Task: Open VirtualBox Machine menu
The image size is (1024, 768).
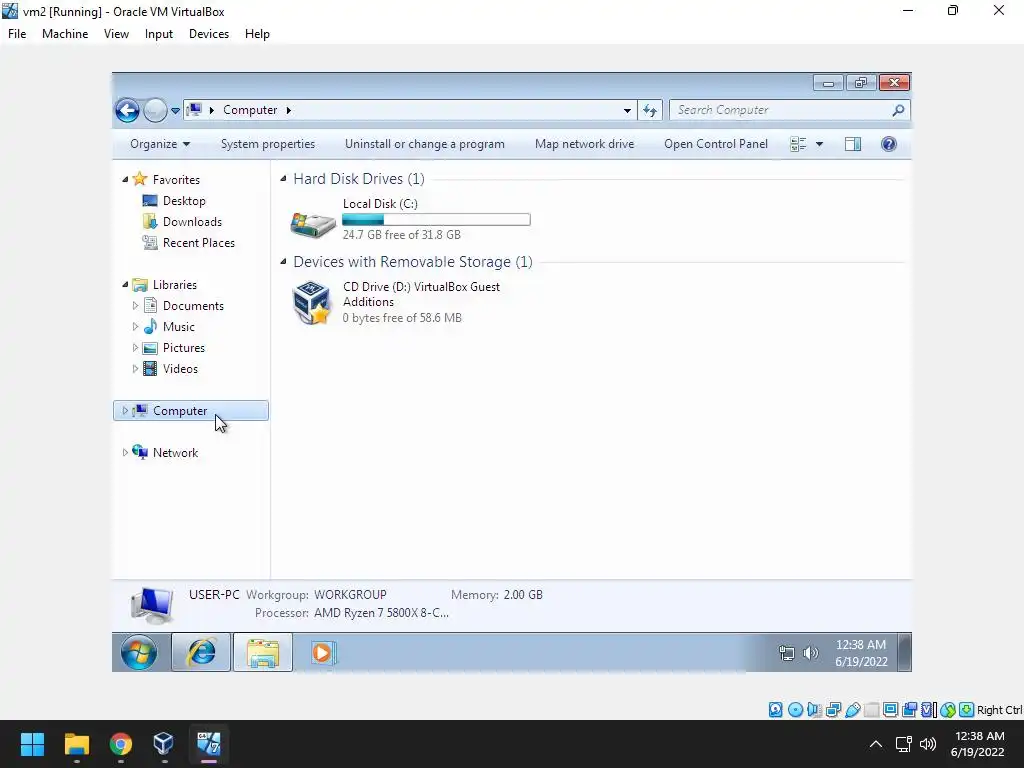Action: click(x=65, y=34)
